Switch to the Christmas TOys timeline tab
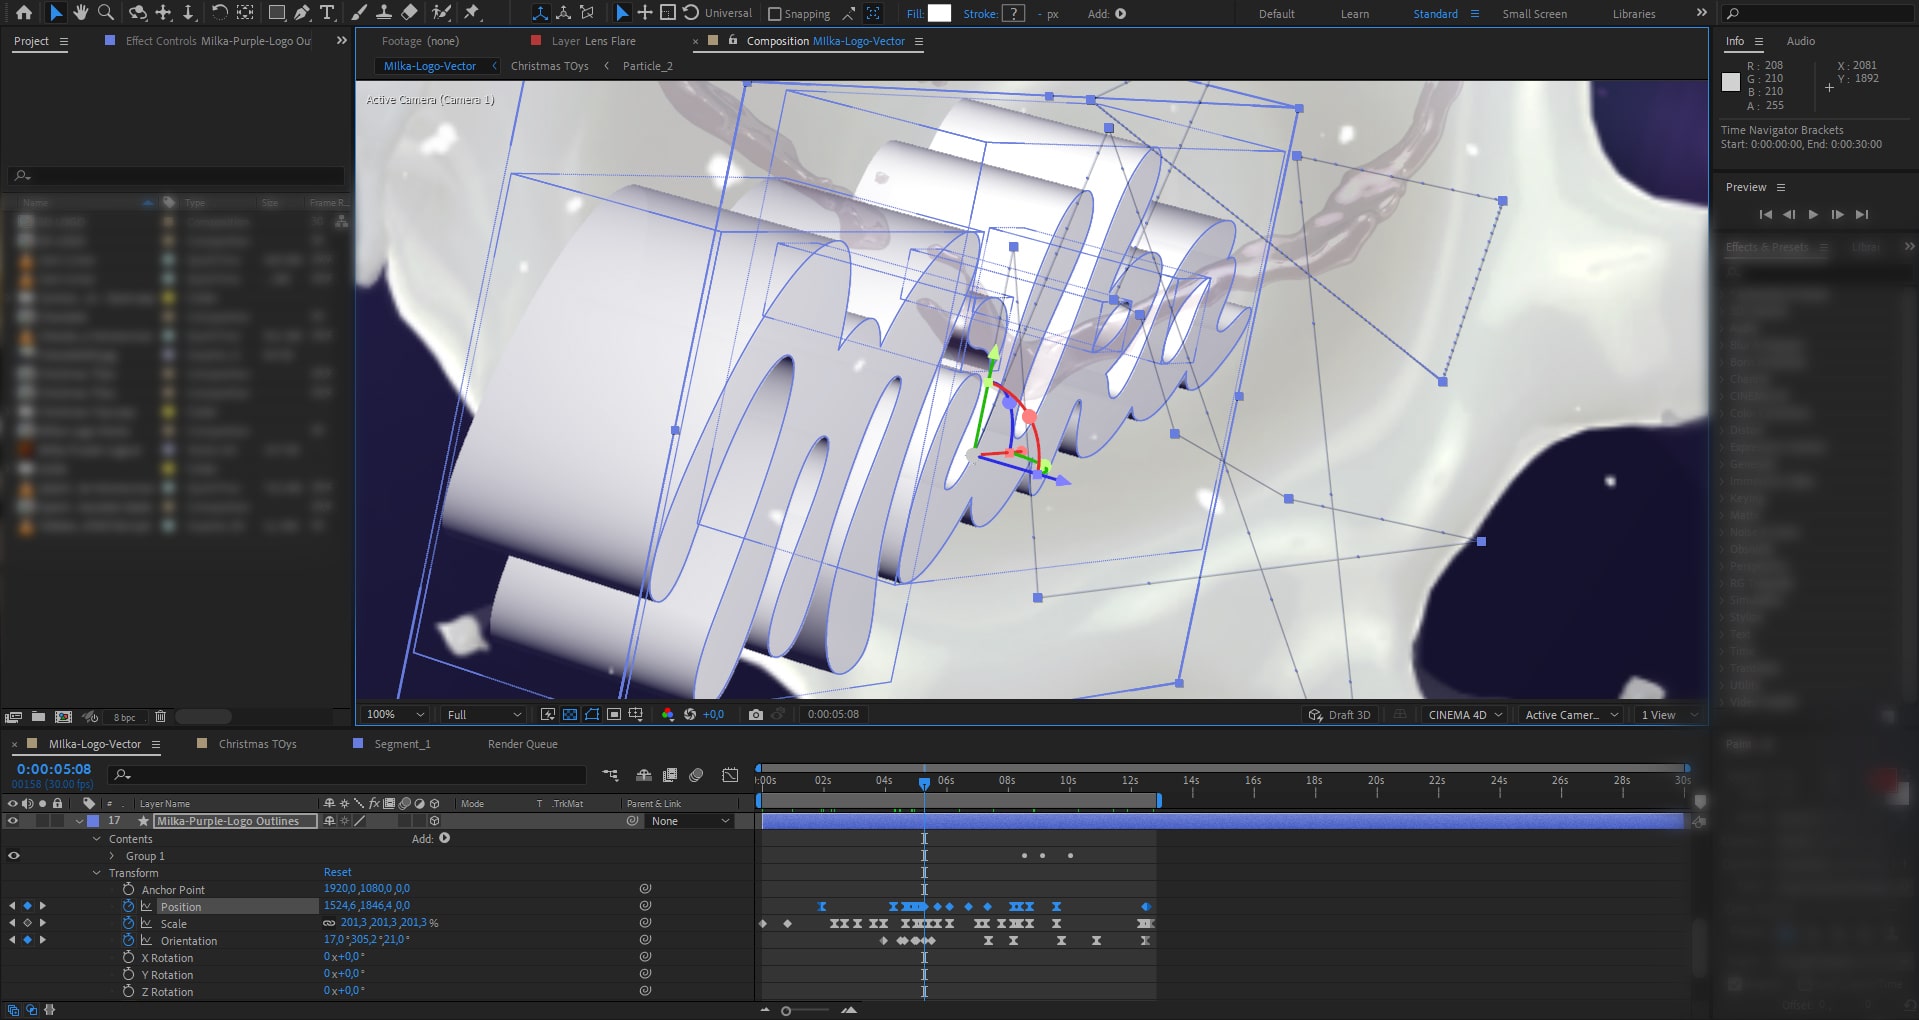 click(x=257, y=744)
